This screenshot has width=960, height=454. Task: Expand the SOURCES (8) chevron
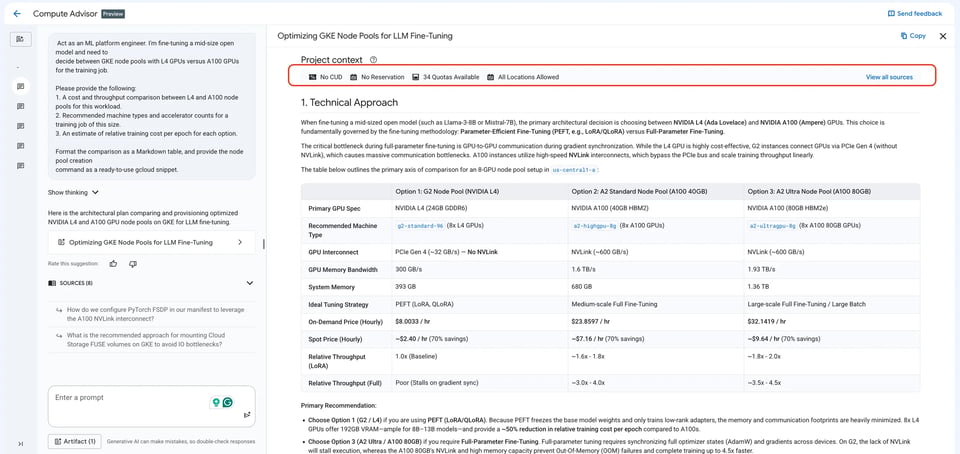(250, 283)
